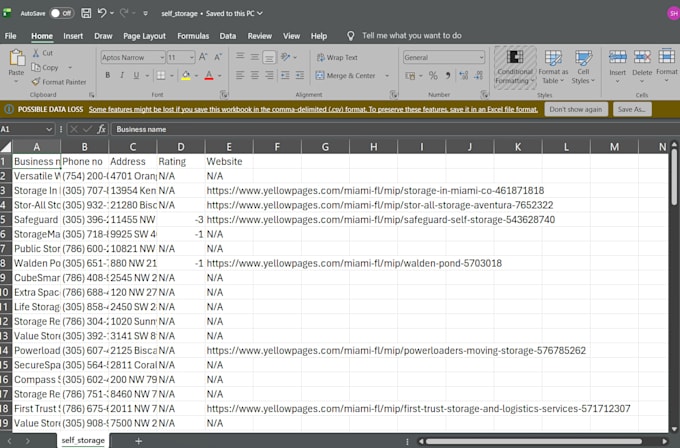
Task: Click the Borders icon
Action: point(161,75)
